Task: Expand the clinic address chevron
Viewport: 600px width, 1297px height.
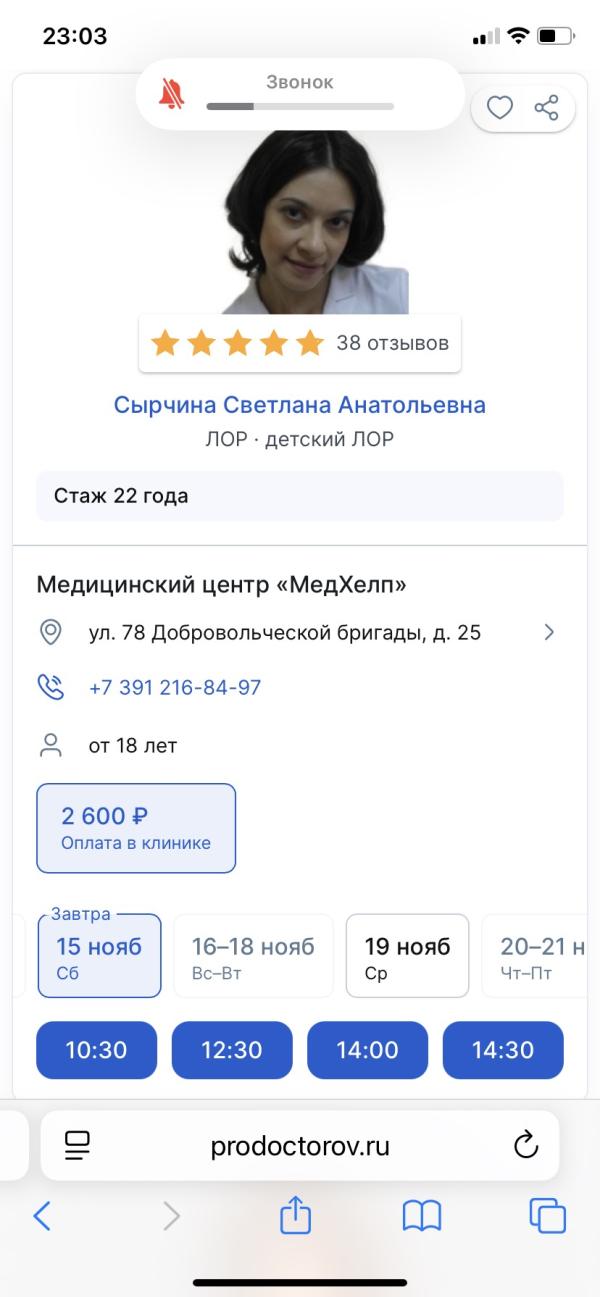Action: (548, 632)
